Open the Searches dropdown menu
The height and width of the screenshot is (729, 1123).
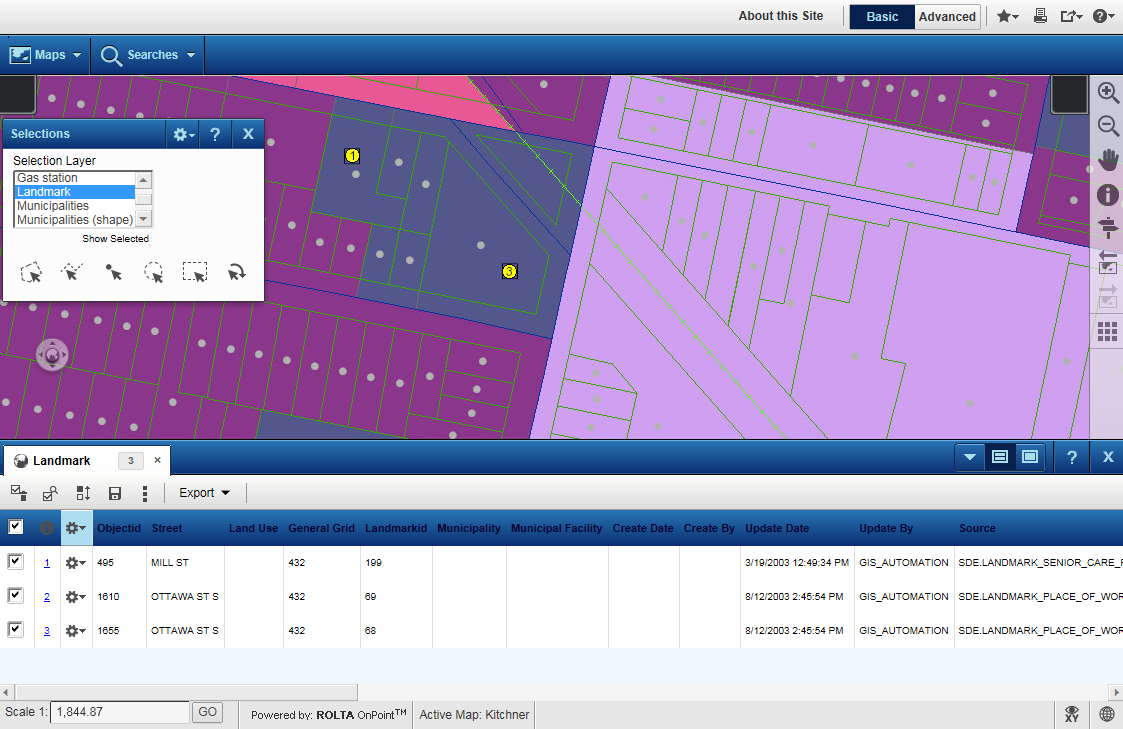[x=148, y=55]
